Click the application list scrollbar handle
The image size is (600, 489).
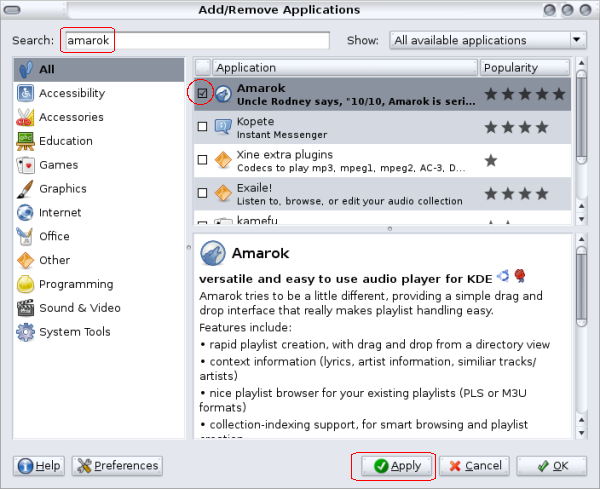click(x=581, y=117)
